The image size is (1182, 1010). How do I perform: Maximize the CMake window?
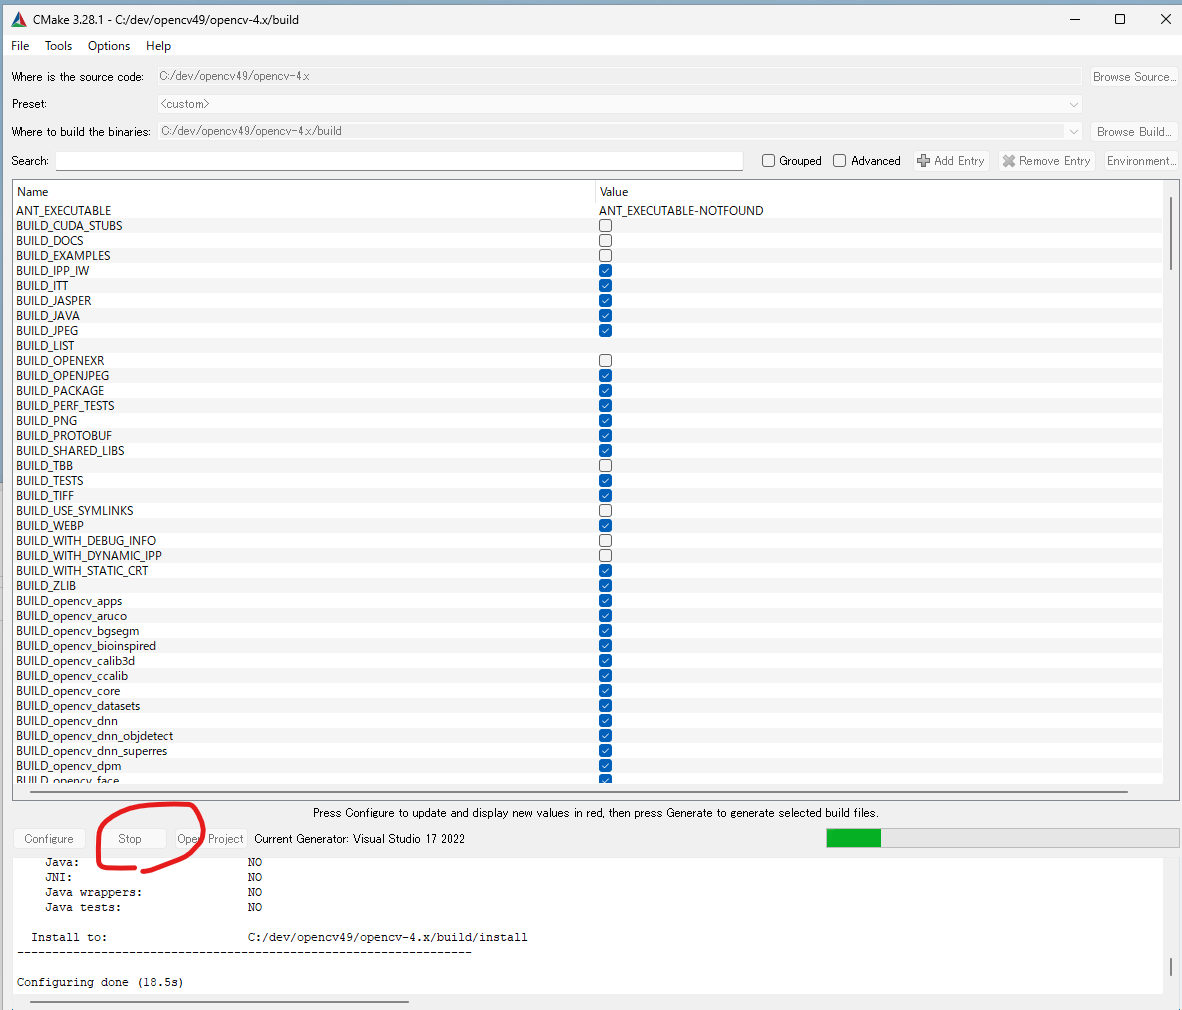[1120, 19]
